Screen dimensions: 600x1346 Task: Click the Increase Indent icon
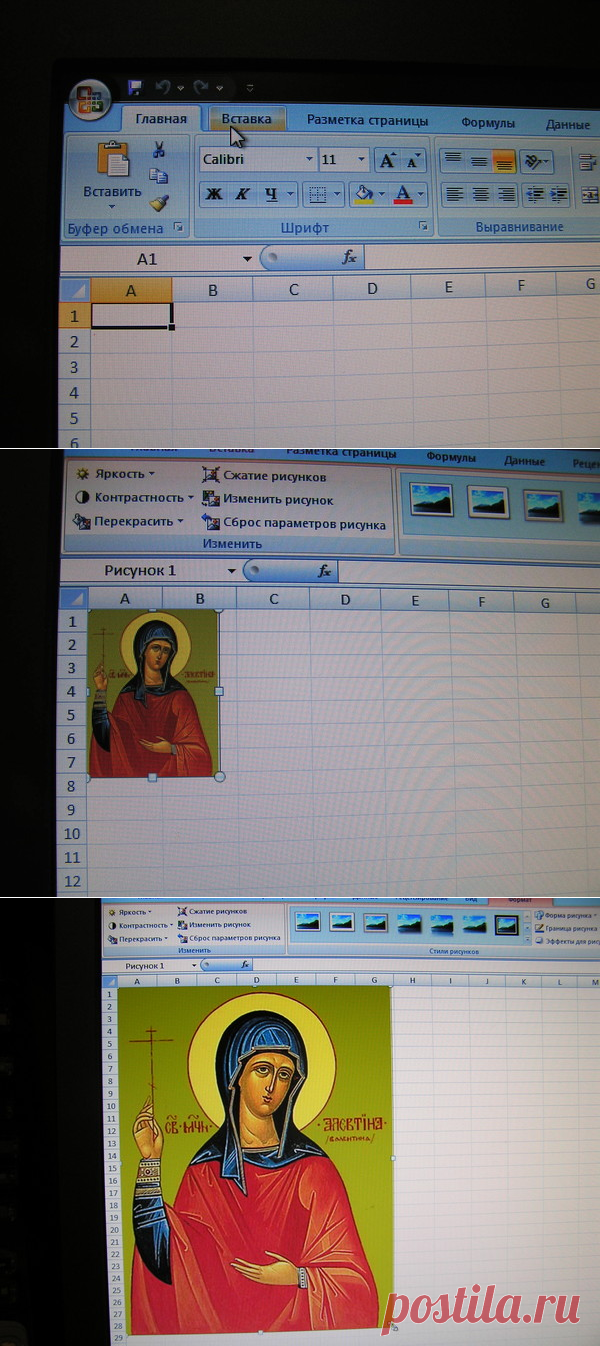pos(559,194)
